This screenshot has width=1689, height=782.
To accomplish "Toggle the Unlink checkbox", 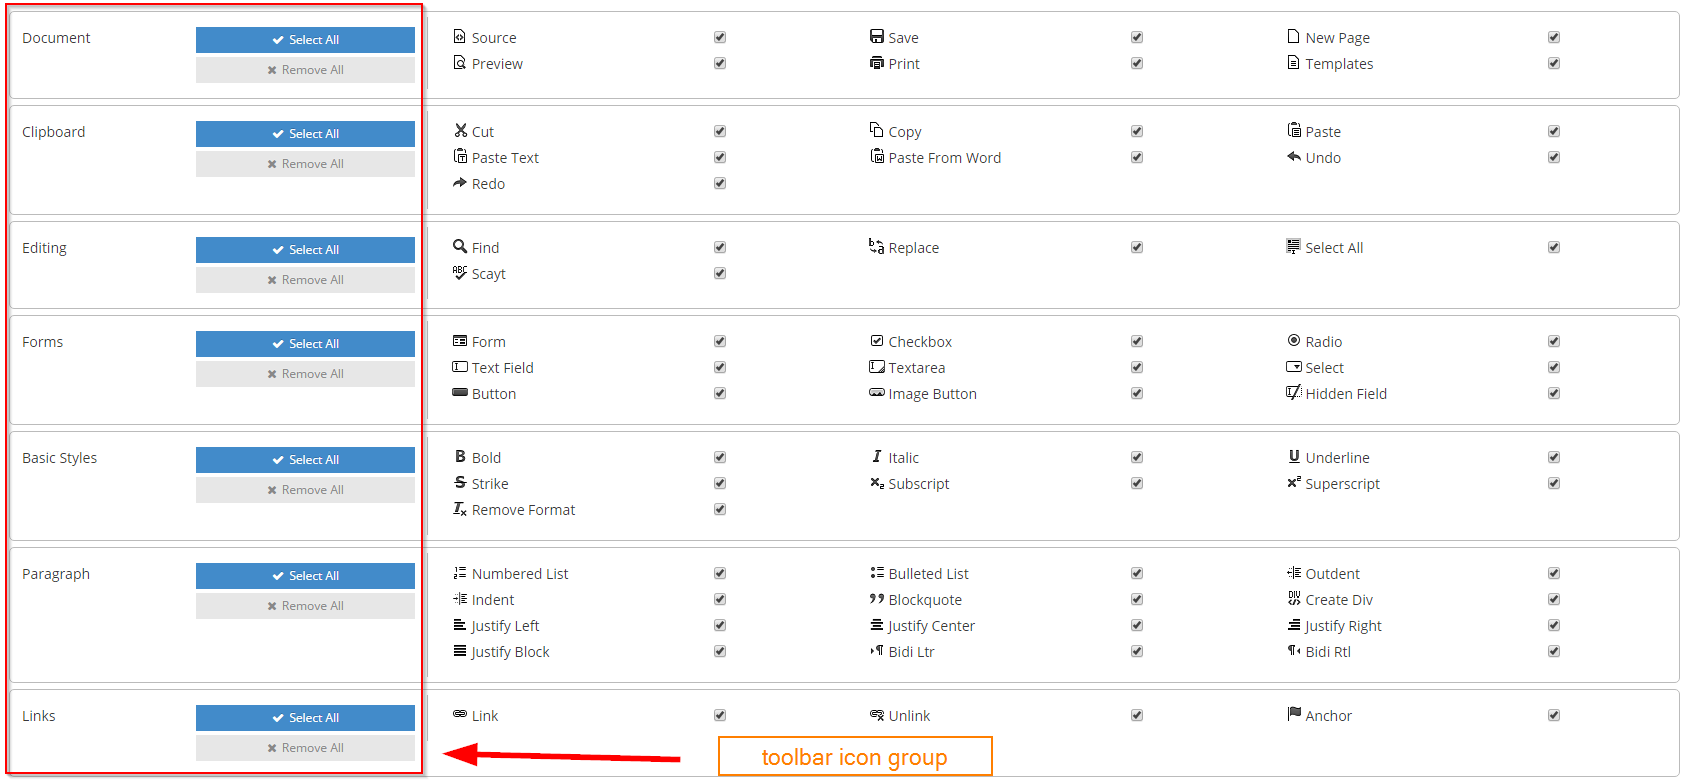I will pyautogui.click(x=1136, y=715).
